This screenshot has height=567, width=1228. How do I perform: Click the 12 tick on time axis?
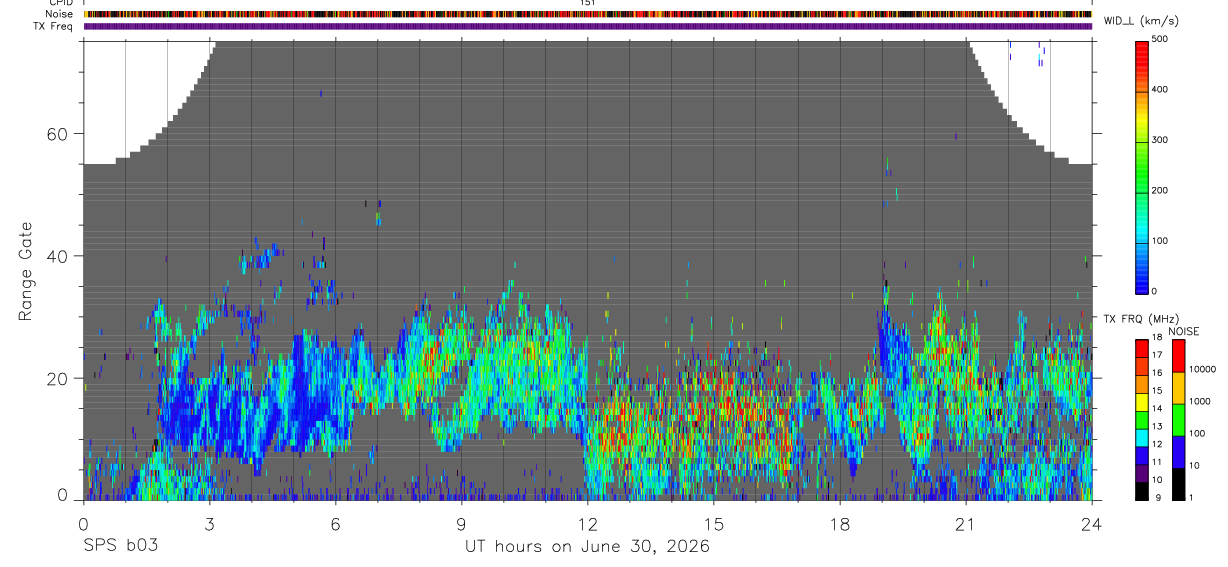pyautogui.click(x=587, y=525)
